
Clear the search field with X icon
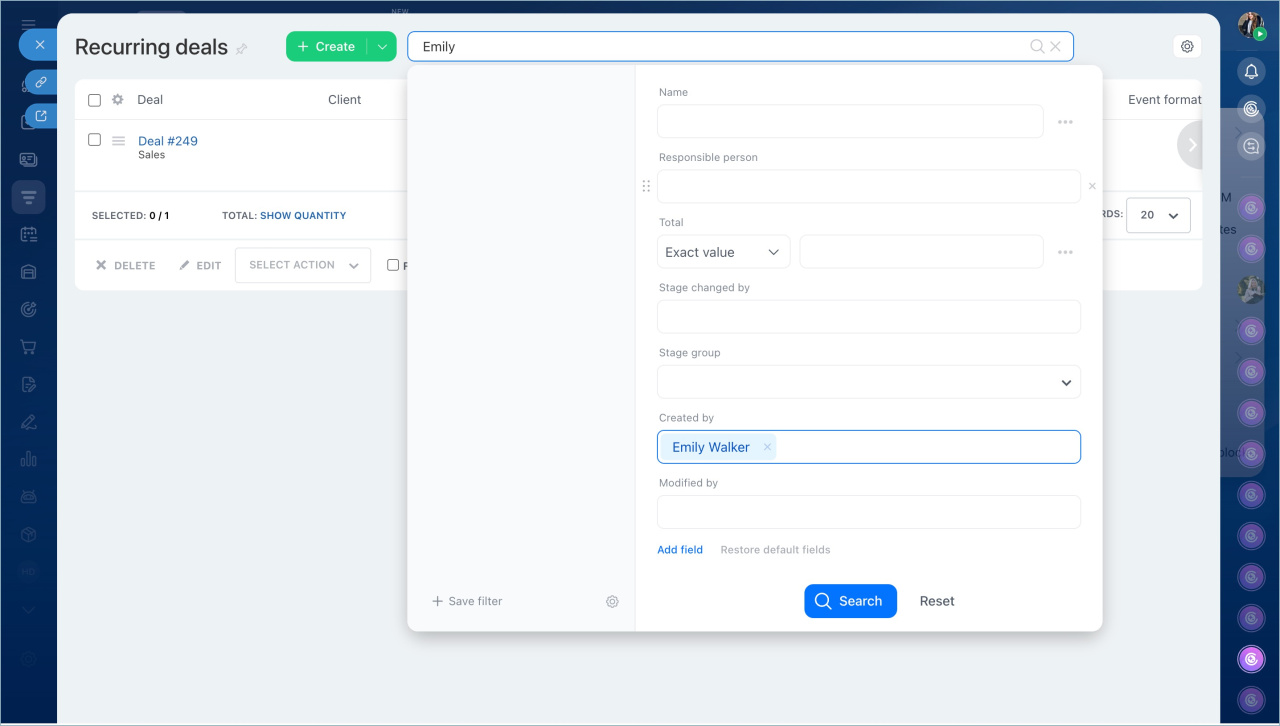coord(1055,47)
